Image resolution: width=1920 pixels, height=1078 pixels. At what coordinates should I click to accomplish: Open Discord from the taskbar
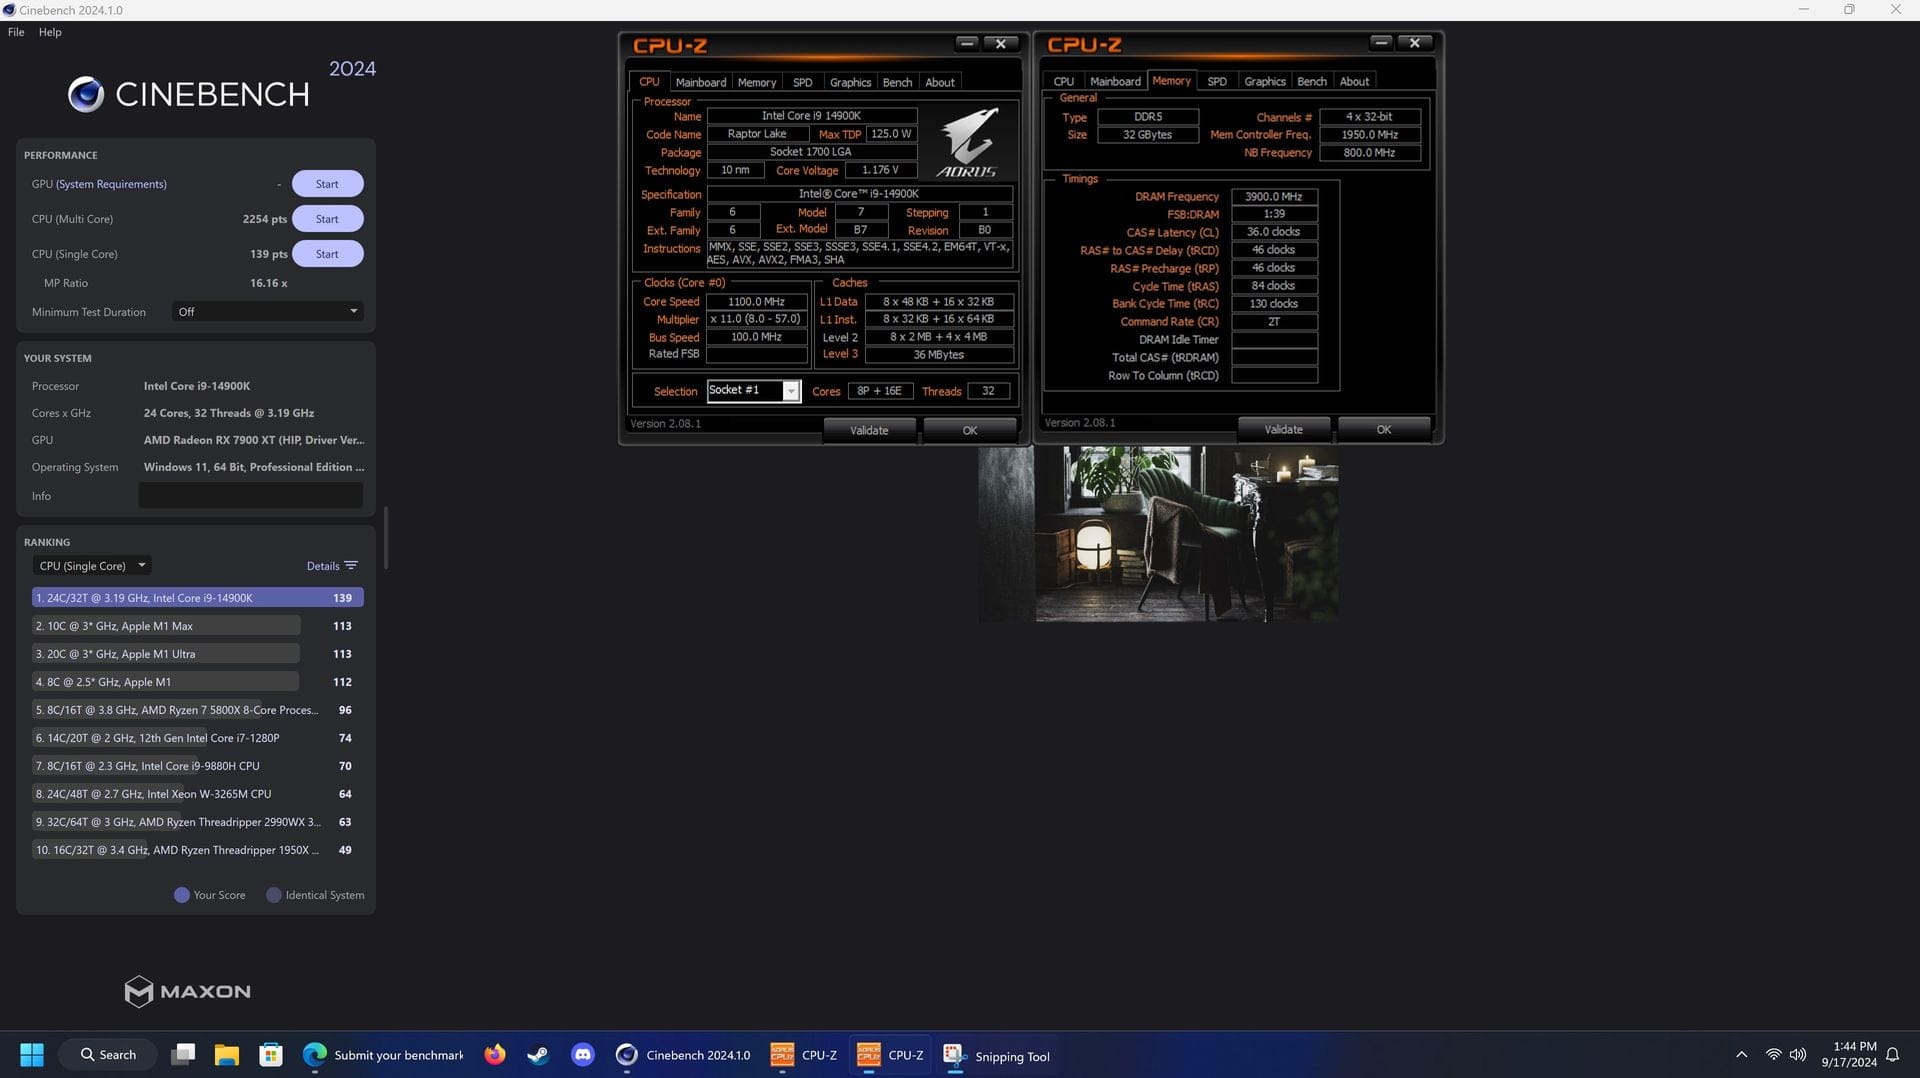coord(583,1055)
